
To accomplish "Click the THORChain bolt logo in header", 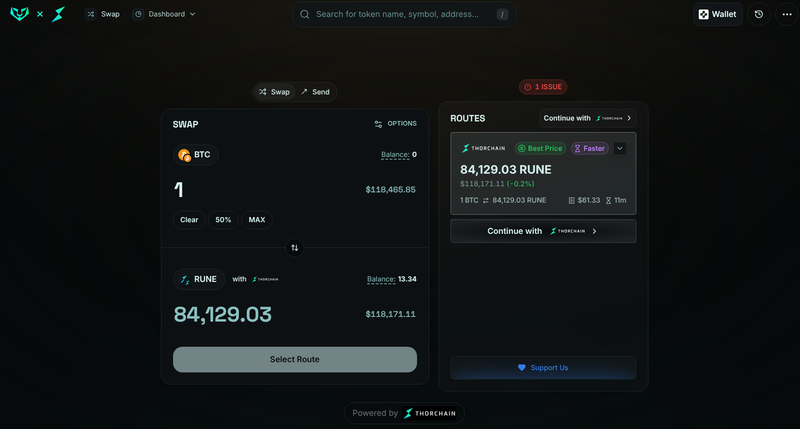I will 59,14.
